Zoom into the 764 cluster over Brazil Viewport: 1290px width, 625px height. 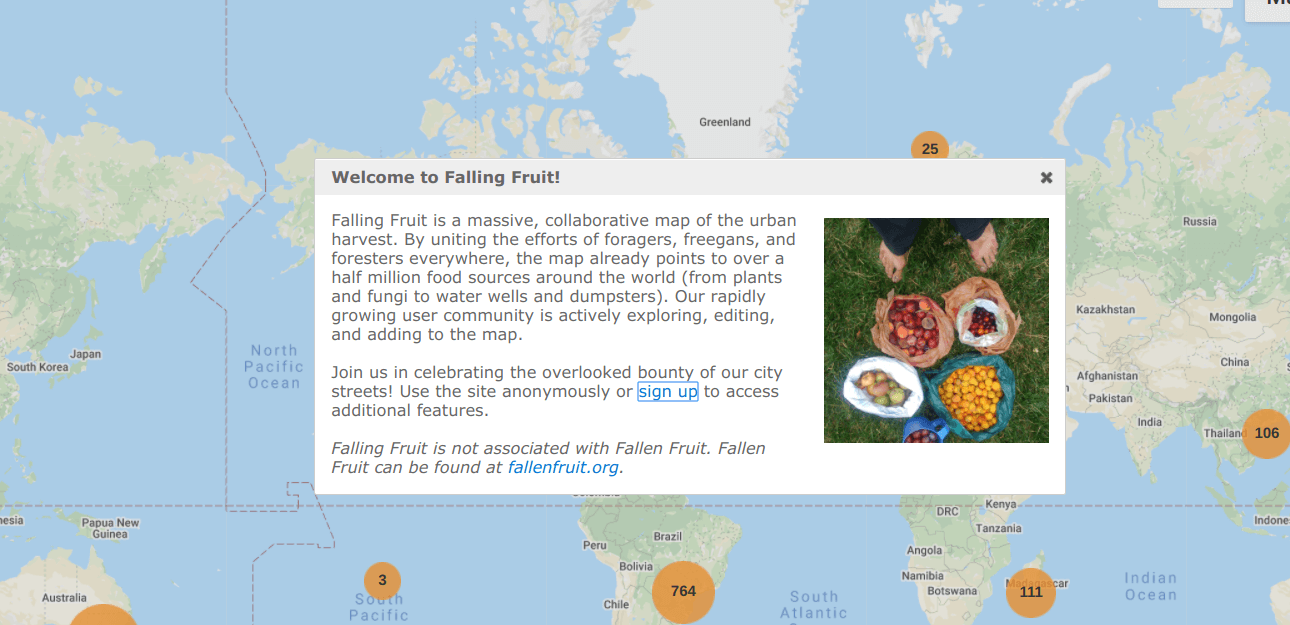click(683, 591)
